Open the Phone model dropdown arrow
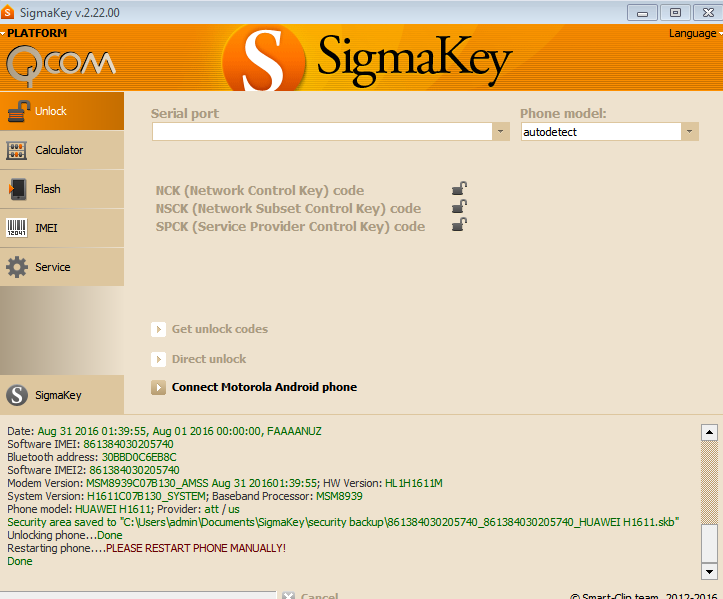This screenshot has height=599, width=723. [689, 132]
